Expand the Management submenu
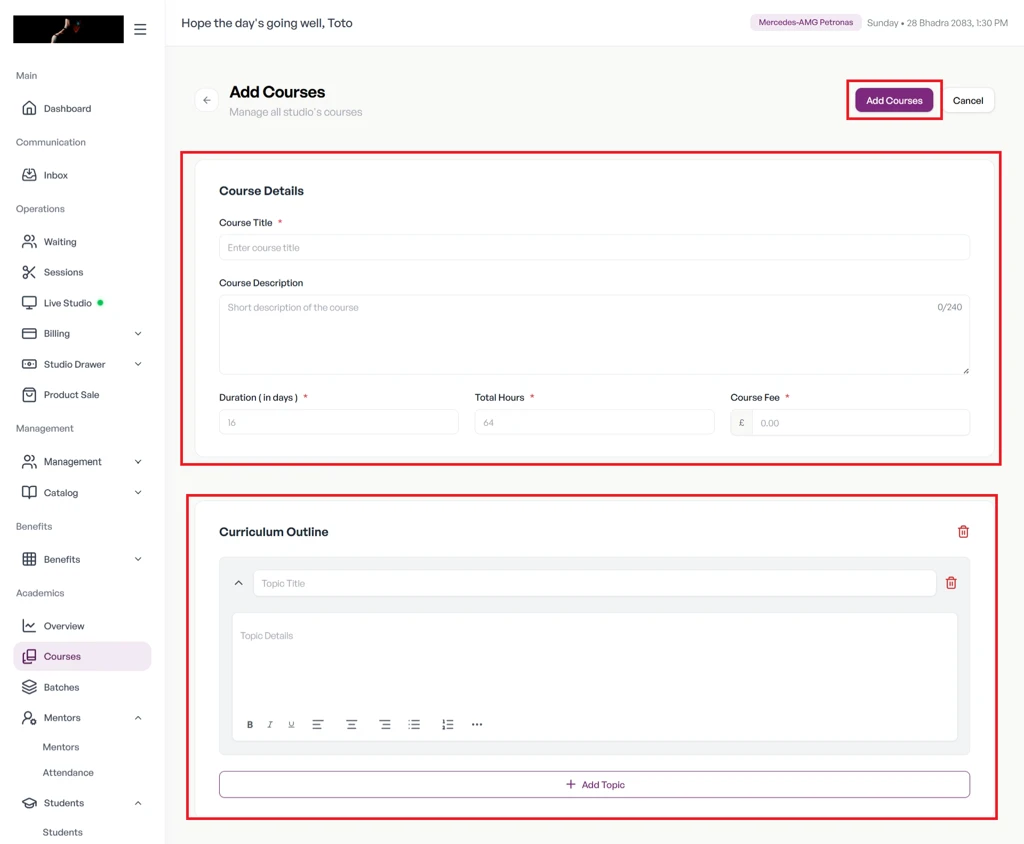 (138, 462)
